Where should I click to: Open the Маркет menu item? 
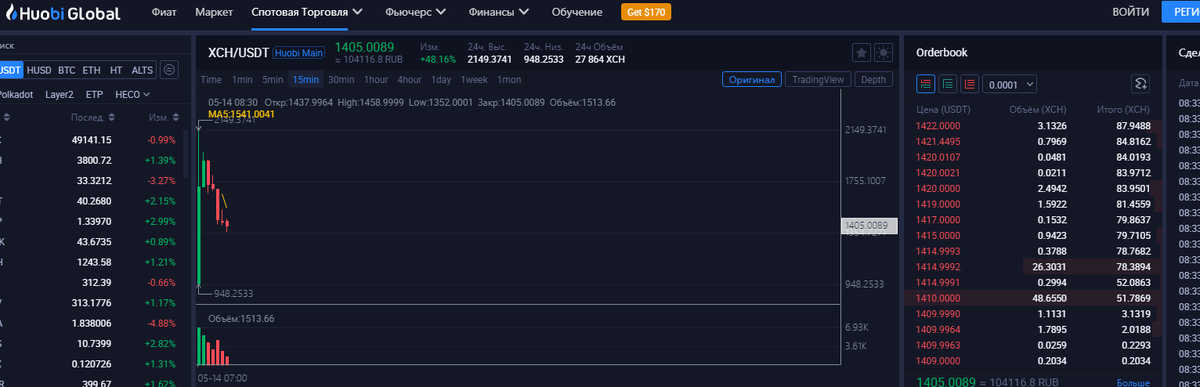click(215, 13)
